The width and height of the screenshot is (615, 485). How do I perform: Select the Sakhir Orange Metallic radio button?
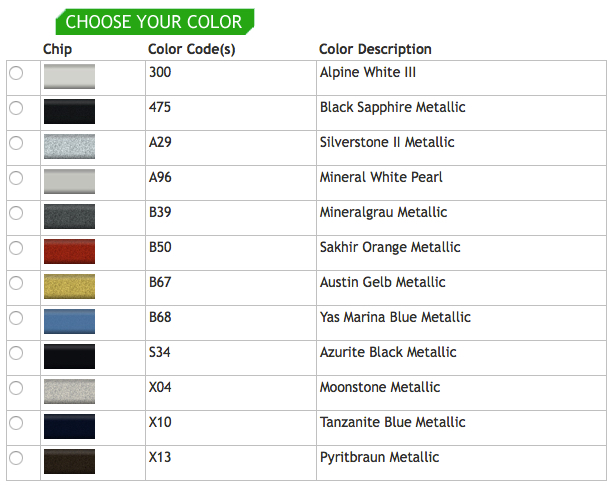tap(16, 248)
